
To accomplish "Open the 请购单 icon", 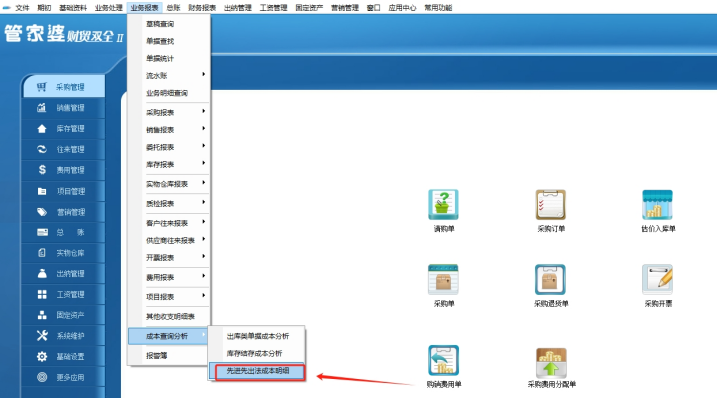I will point(443,205).
